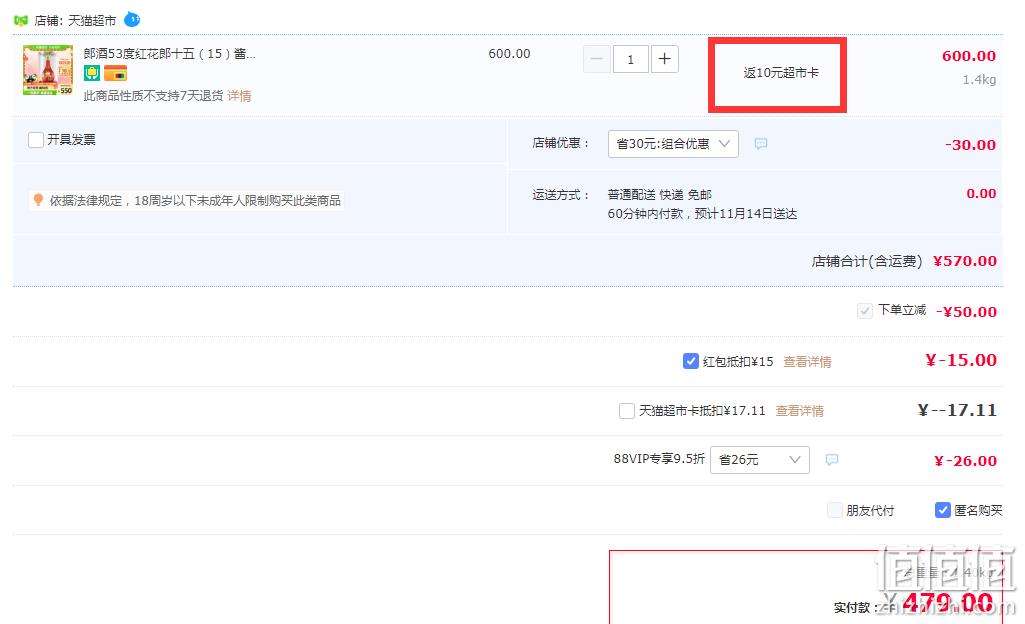The height and width of the screenshot is (624, 1025).
Task: Click the shipping text 普通配送 快递 免邮
Action: point(660,195)
